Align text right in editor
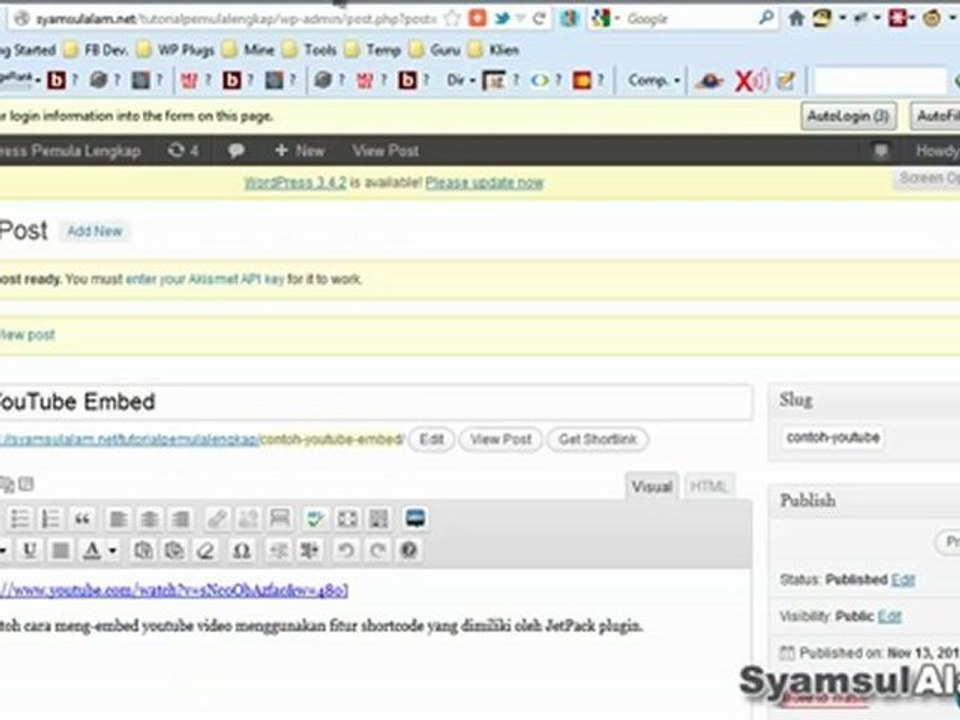The height and width of the screenshot is (720, 960). coord(181,519)
